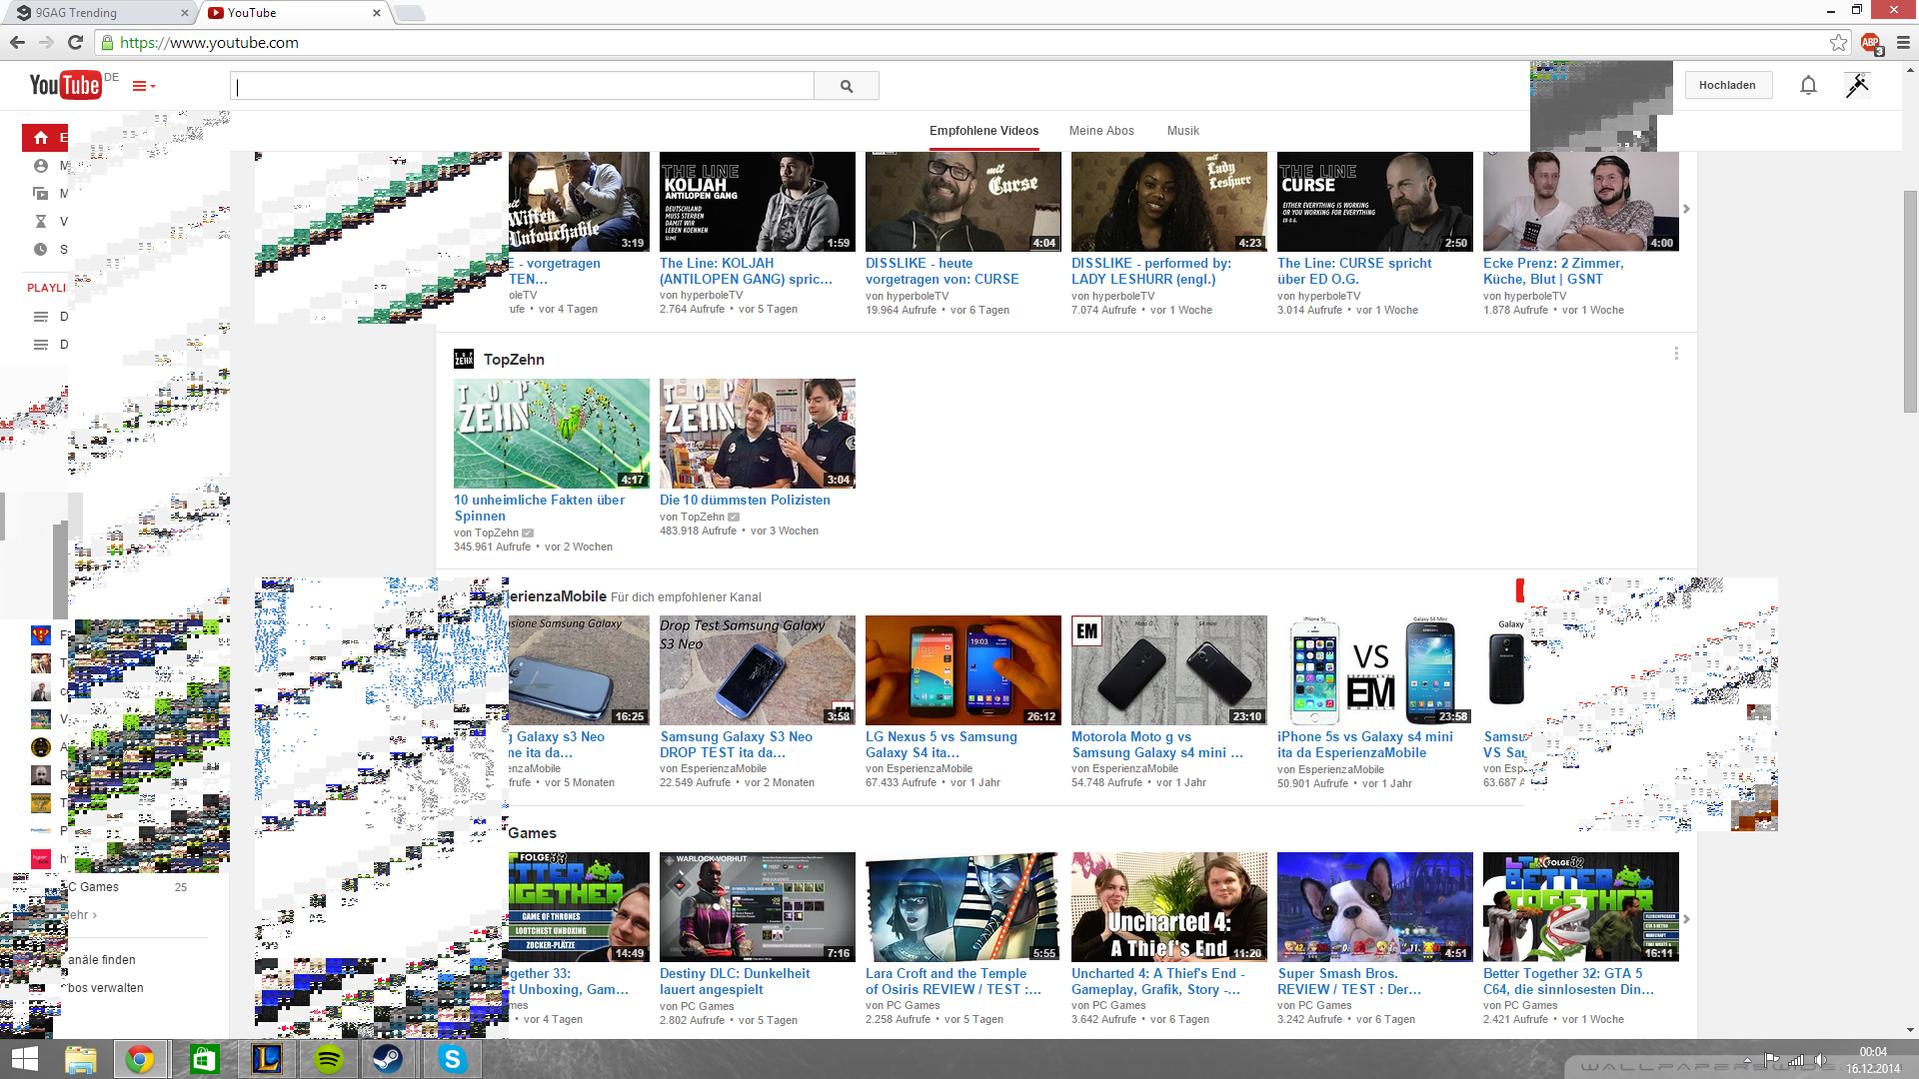Go back in the browser
The height and width of the screenshot is (1079, 1919).
point(17,42)
